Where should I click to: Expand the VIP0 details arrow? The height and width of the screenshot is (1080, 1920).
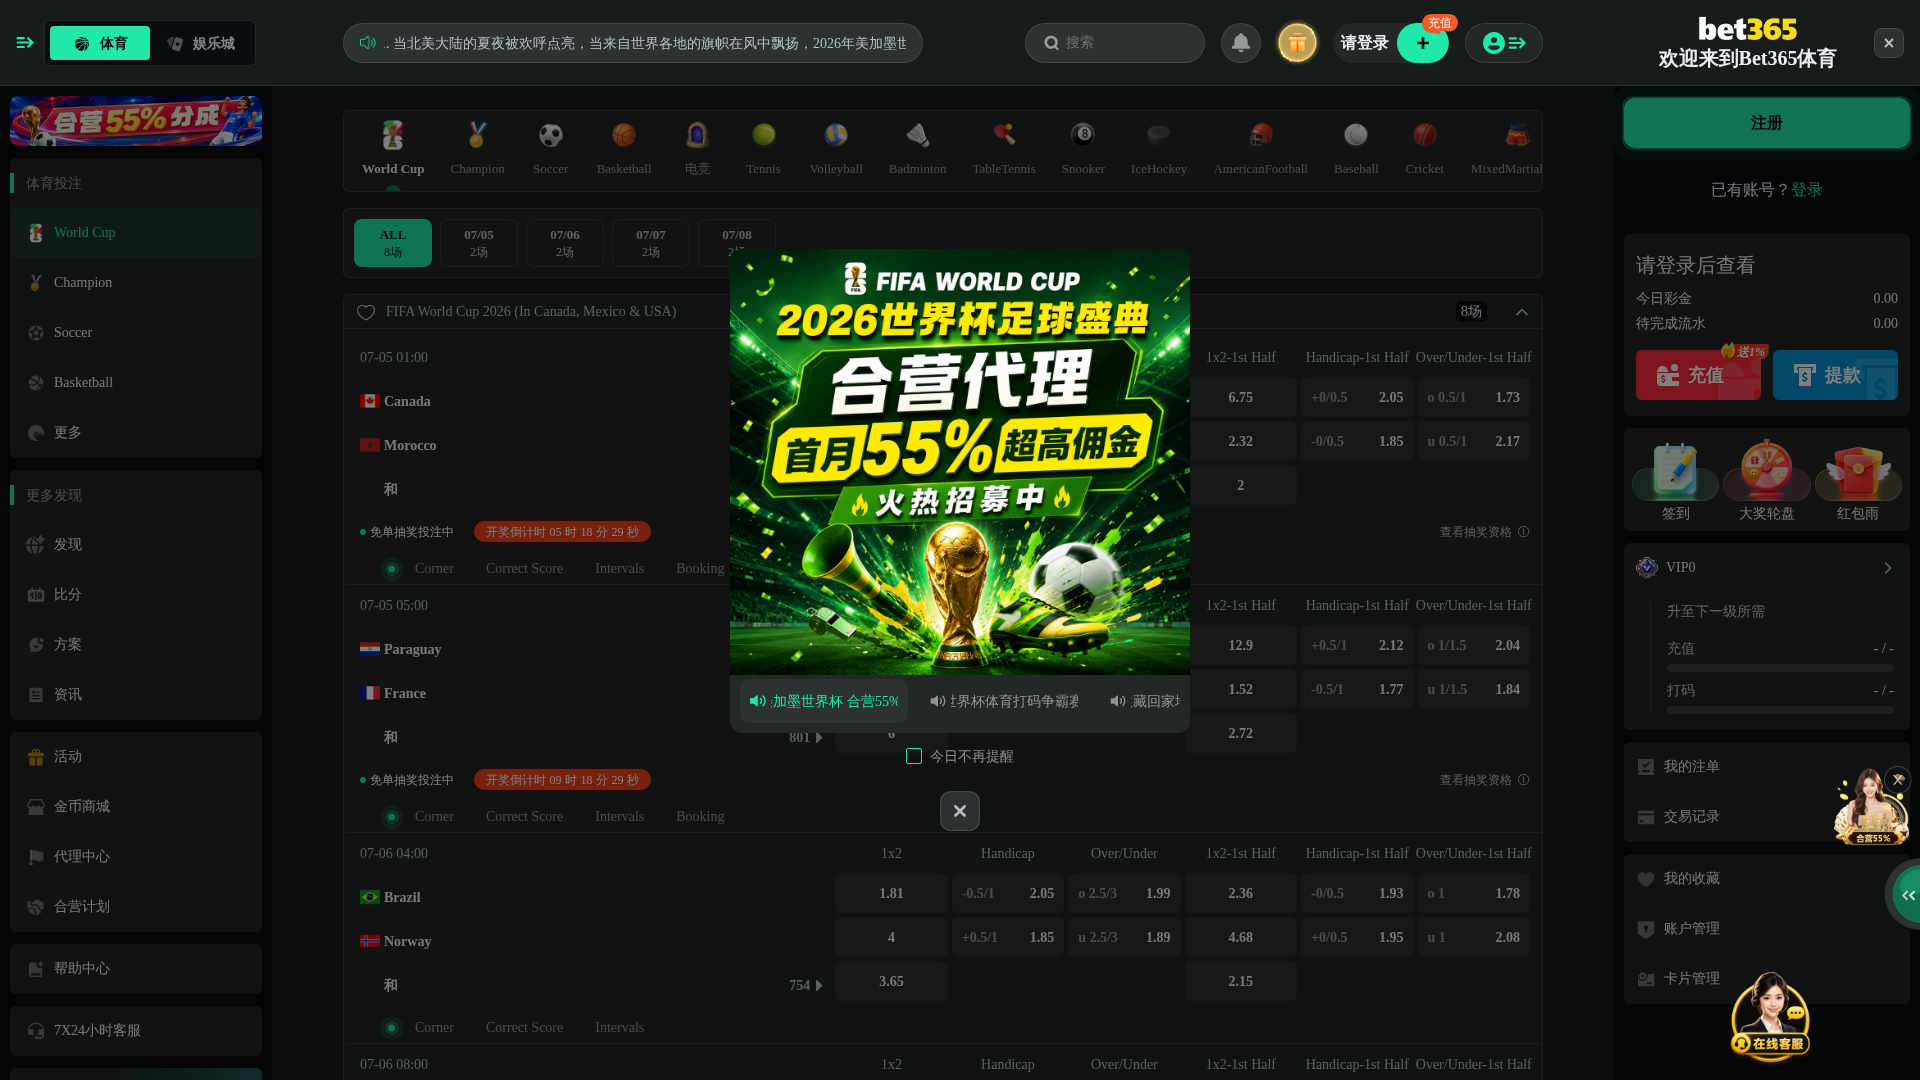pyautogui.click(x=1887, y=568)
